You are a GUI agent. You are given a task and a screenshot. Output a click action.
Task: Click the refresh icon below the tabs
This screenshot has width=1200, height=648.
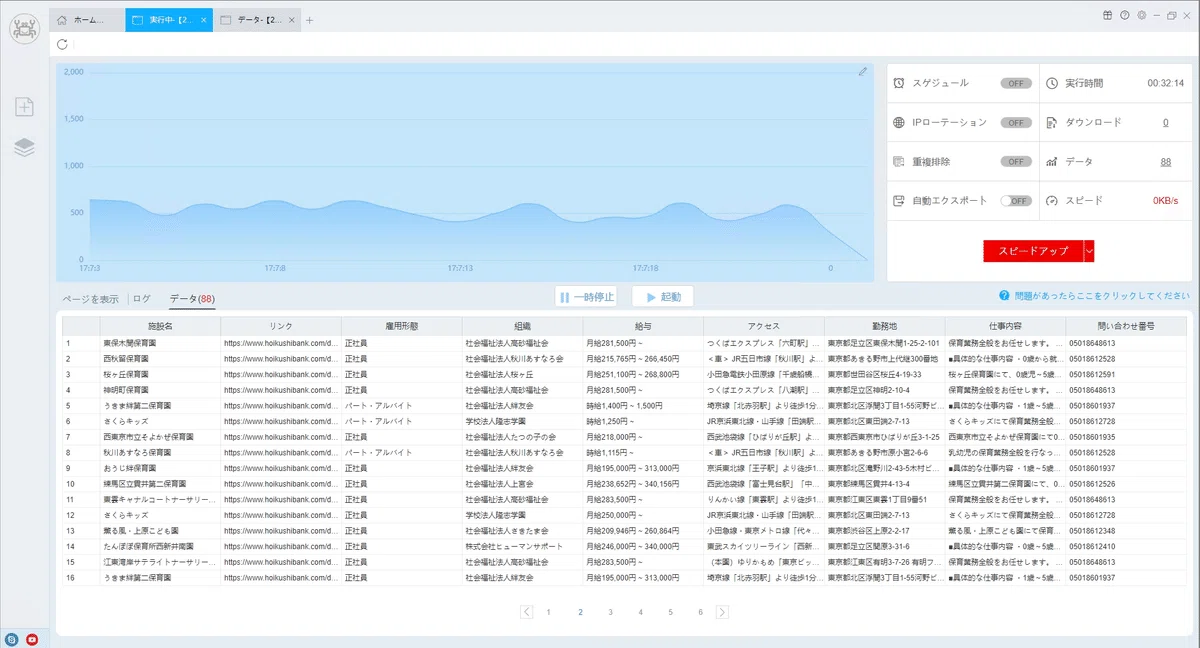pyautogui.click(x=63, y=44)
